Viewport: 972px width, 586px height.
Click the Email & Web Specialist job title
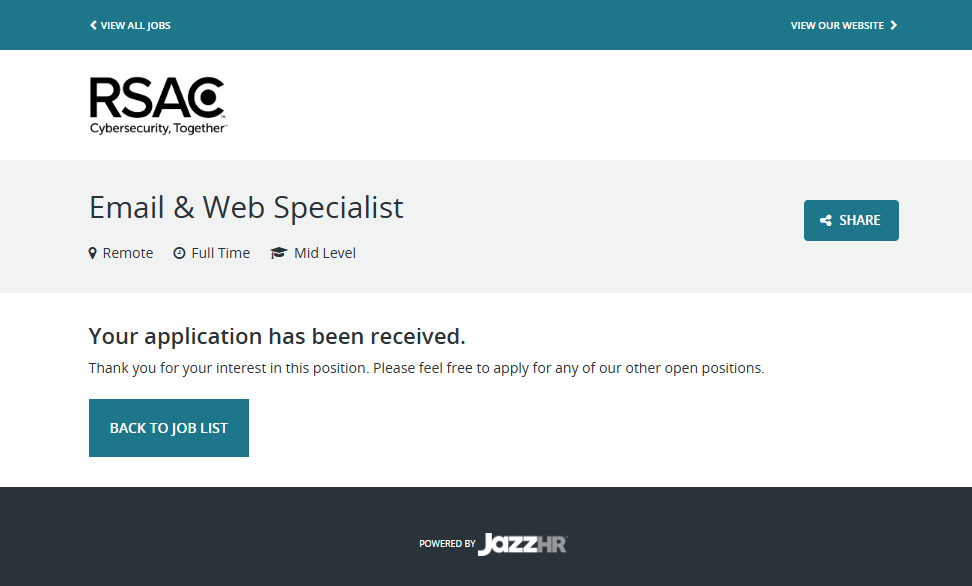click(246, 207)
